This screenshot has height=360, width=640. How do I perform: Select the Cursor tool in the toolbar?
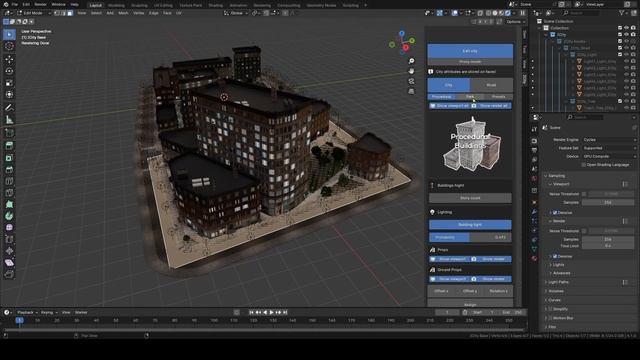[x=9, y=47]
